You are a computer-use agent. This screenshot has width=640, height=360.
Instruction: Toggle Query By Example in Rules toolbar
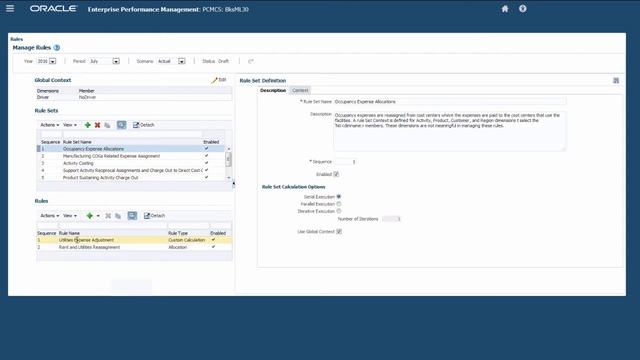tap(132, 216)
